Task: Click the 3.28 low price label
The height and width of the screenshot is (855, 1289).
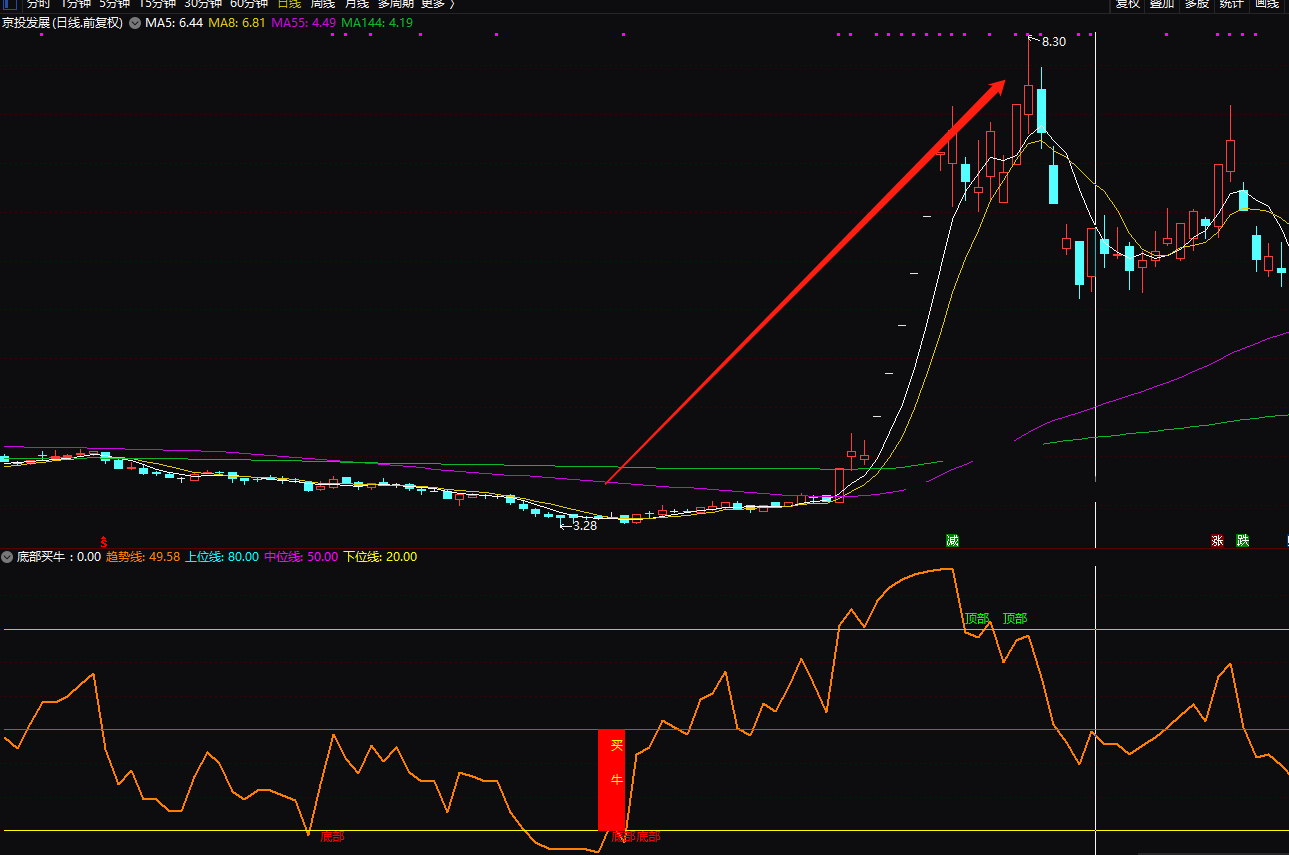Action: [585, 525]
